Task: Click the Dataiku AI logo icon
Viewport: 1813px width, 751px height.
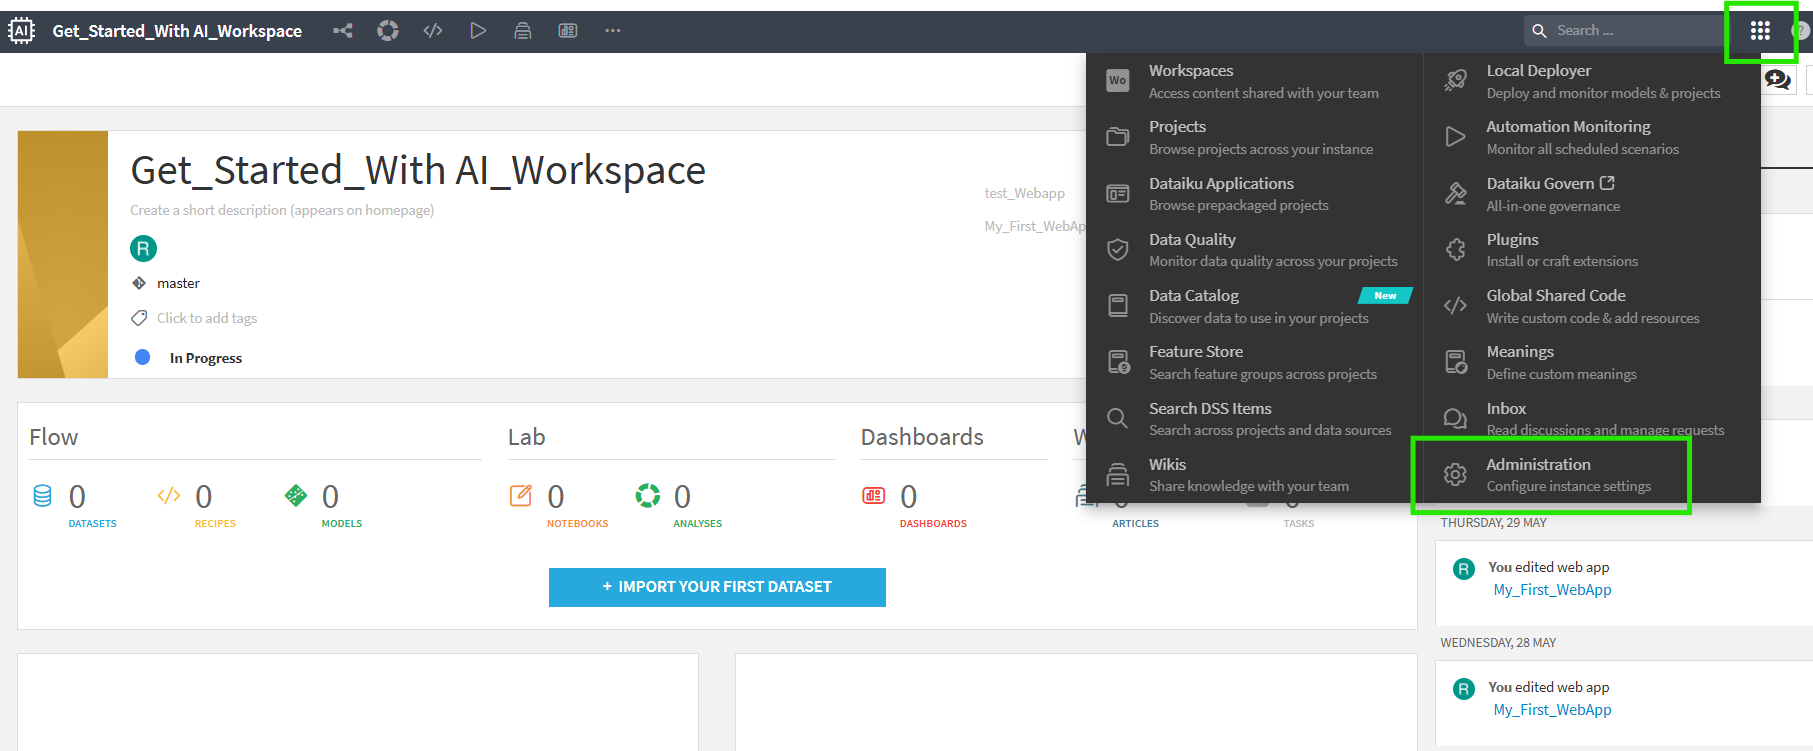Action: [x=21, y=31]
